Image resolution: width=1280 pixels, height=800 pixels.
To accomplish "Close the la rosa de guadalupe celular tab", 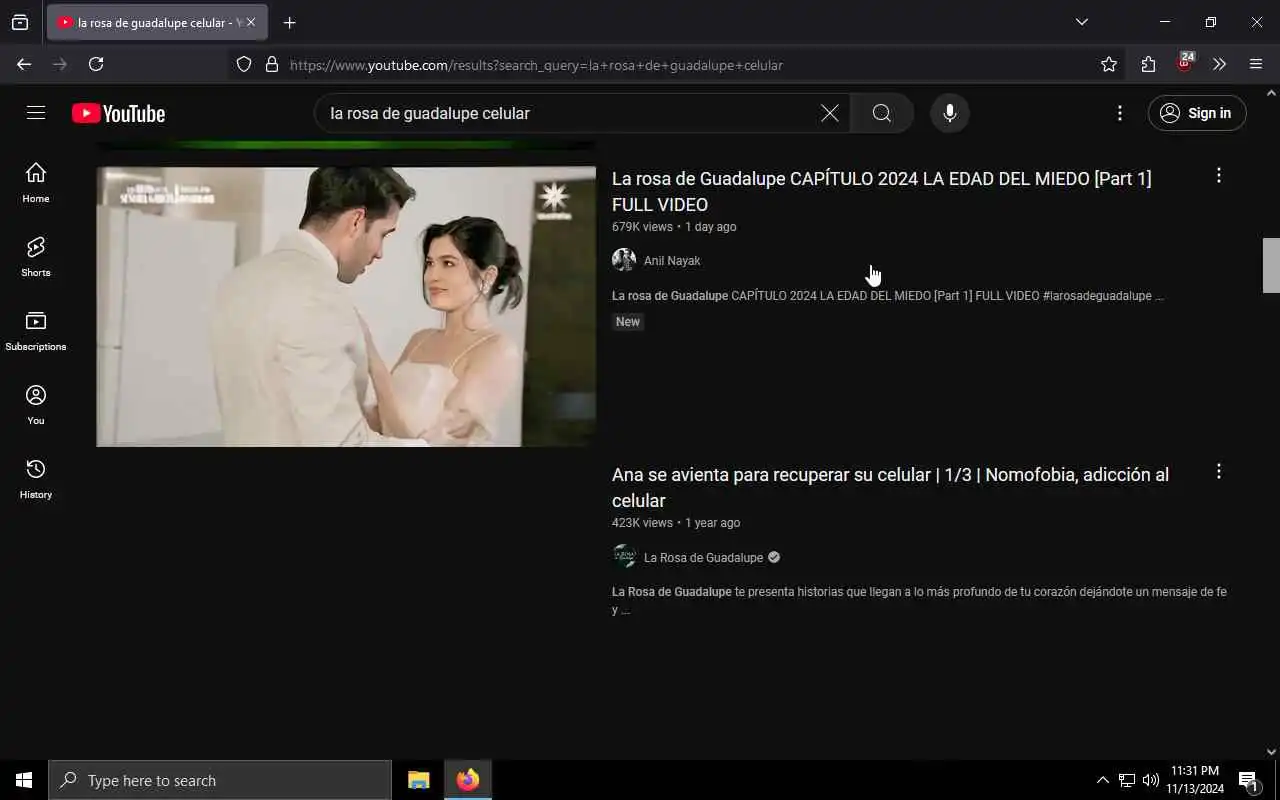I will (x=250, y=22).
